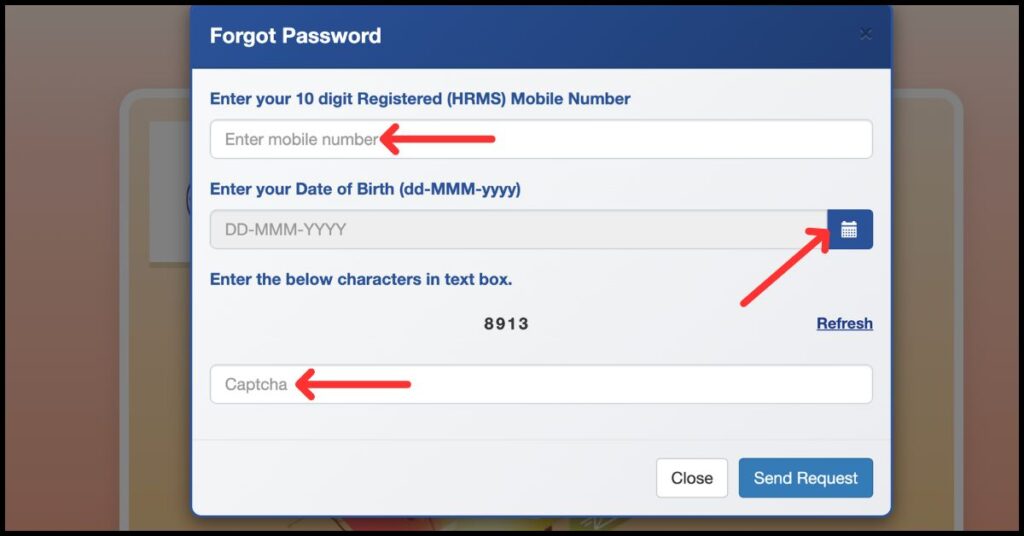Click the Registered Mobile Number label
Image resolution: width=1024 pixels, height=536 pixels.
tap(420, 98)
